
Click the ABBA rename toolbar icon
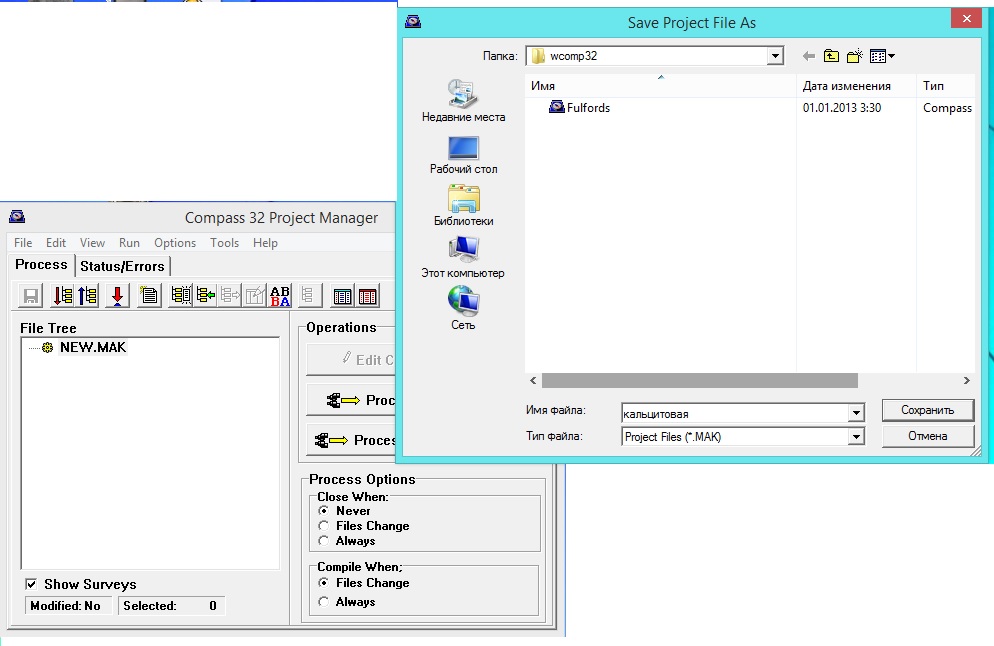281,296
